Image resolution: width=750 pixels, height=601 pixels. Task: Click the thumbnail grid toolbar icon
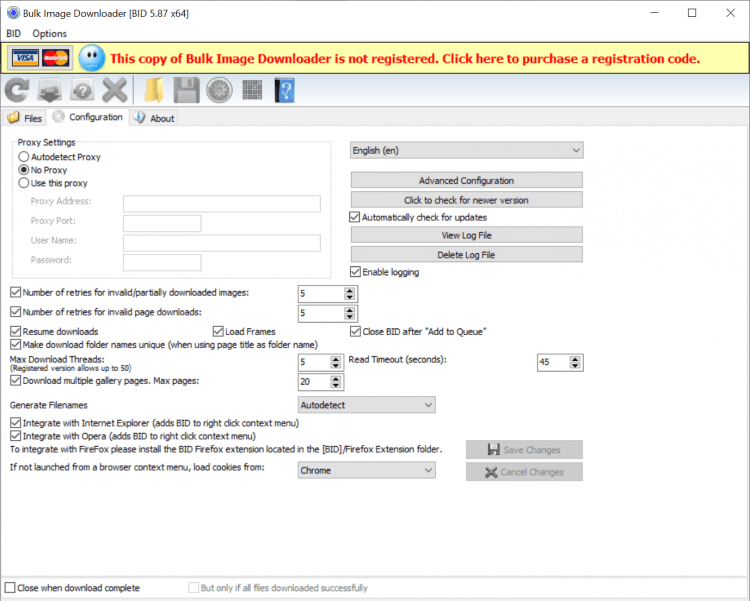252,91
